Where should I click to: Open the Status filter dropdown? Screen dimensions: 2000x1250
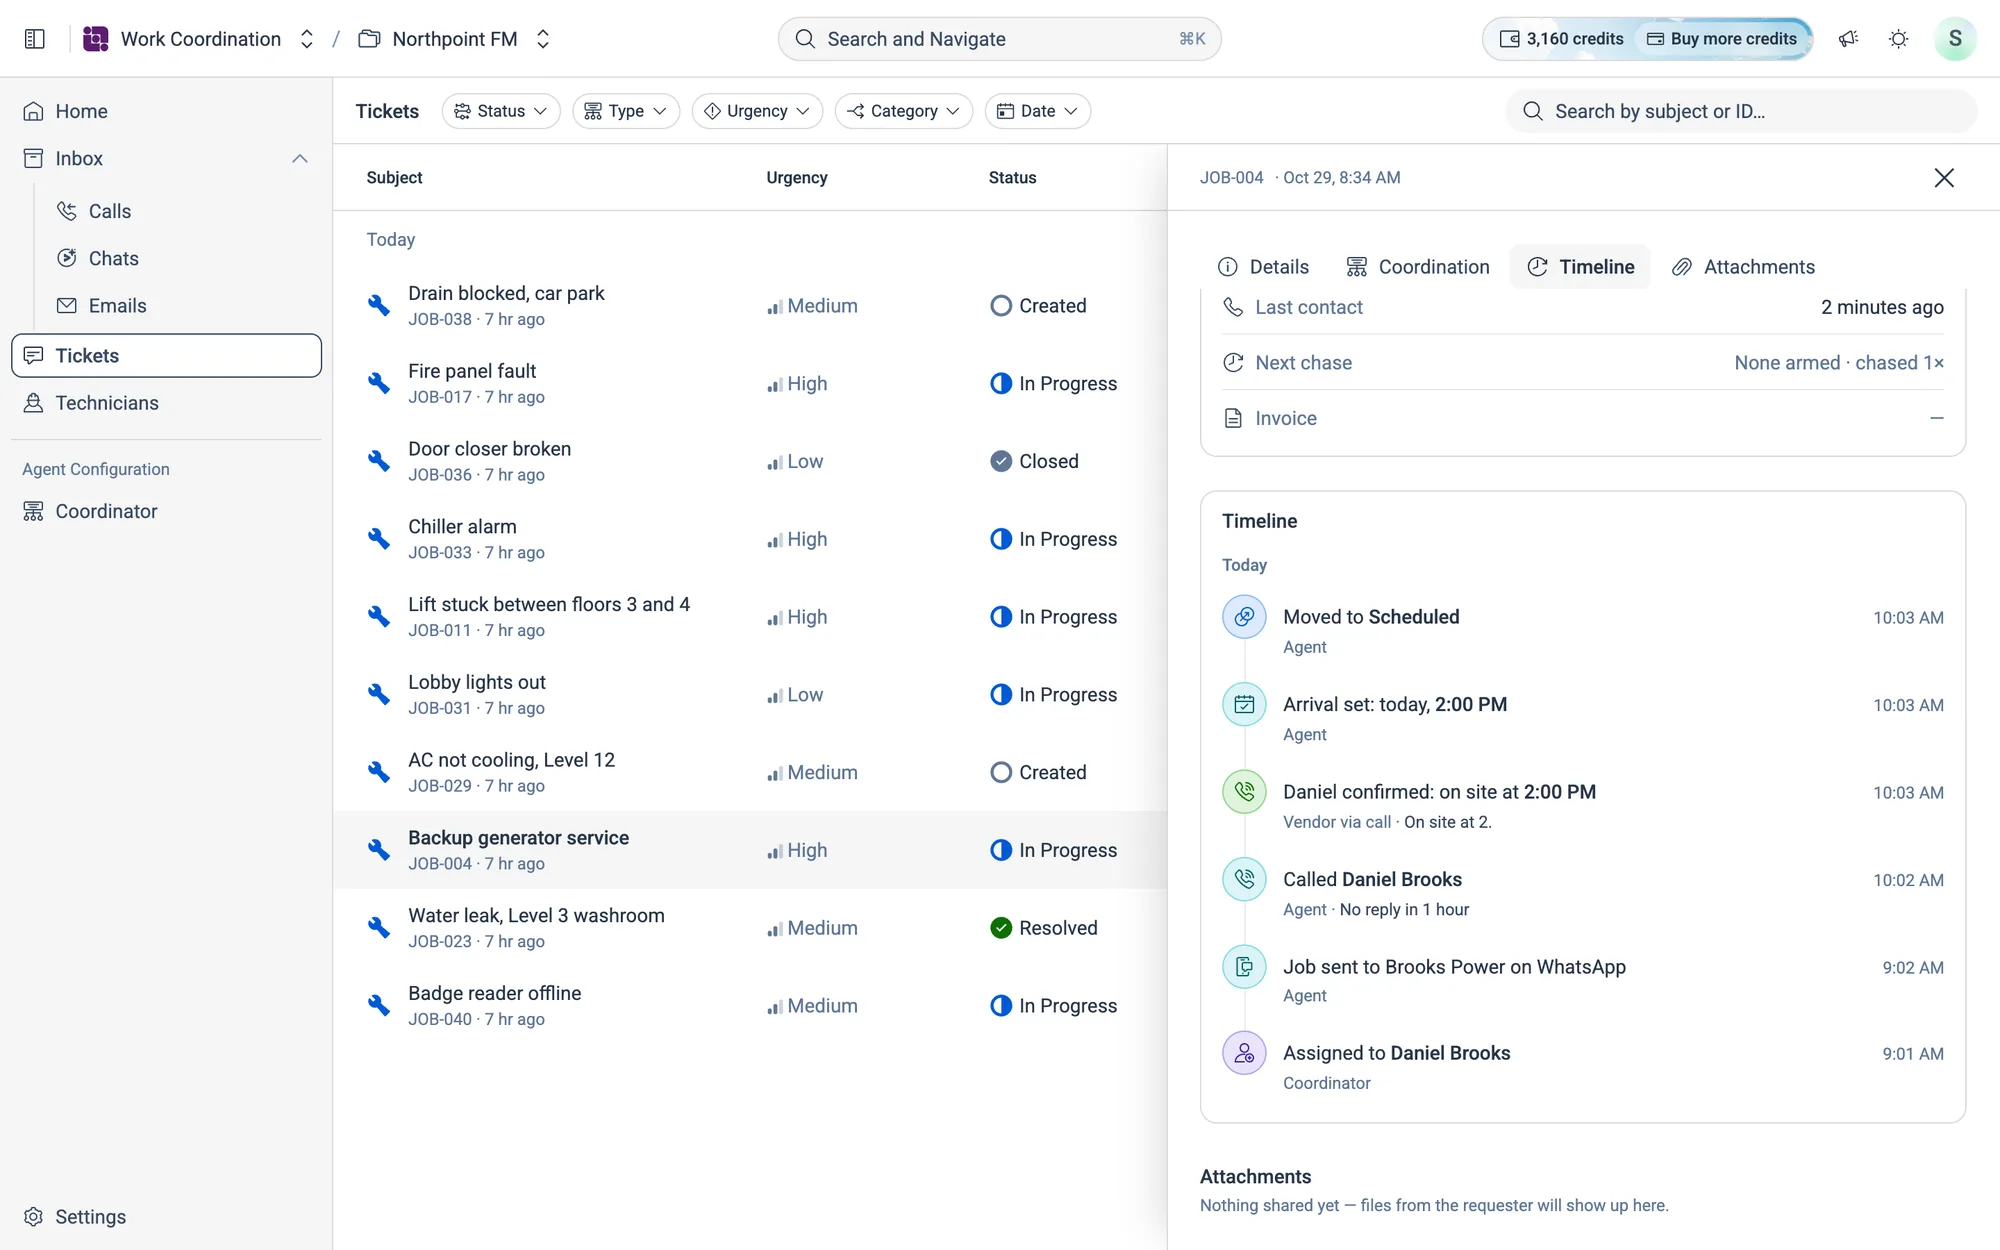(x=501, y=111)
